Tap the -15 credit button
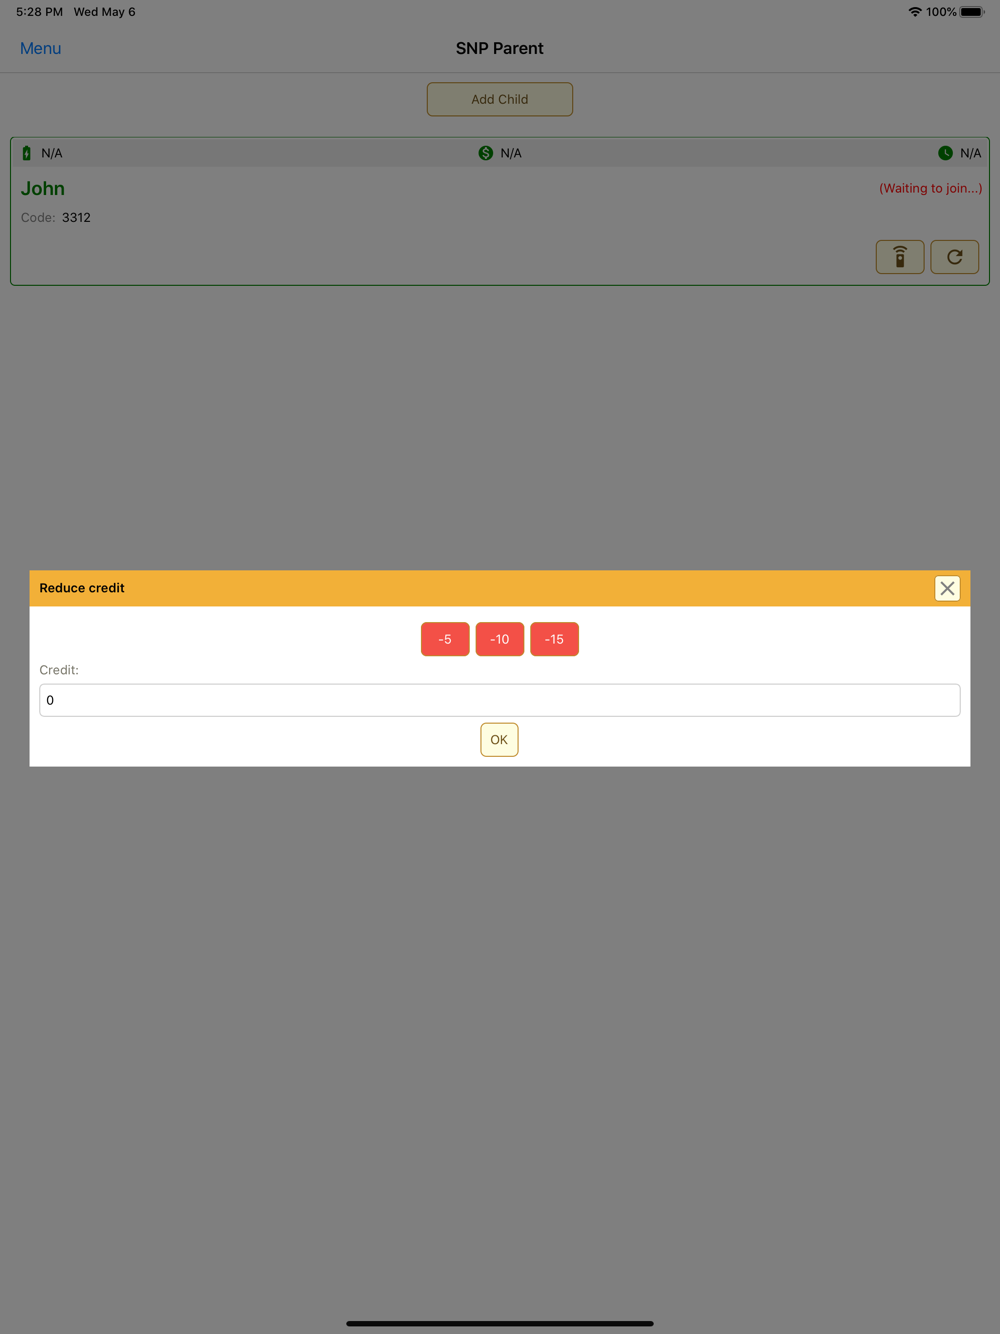The image size is (1000, 1334). click(554, 639)
